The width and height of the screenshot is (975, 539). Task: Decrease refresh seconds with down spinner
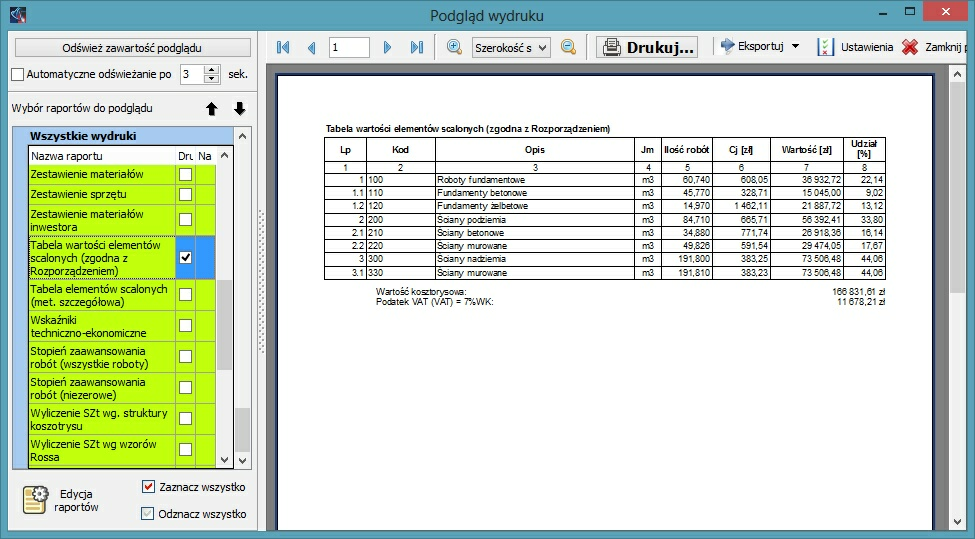coord(211,79)
